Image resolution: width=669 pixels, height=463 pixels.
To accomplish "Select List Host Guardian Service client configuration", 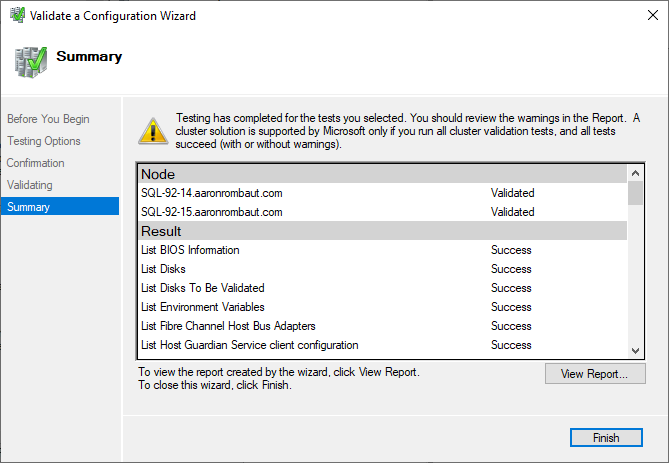I will coord(249,345).
